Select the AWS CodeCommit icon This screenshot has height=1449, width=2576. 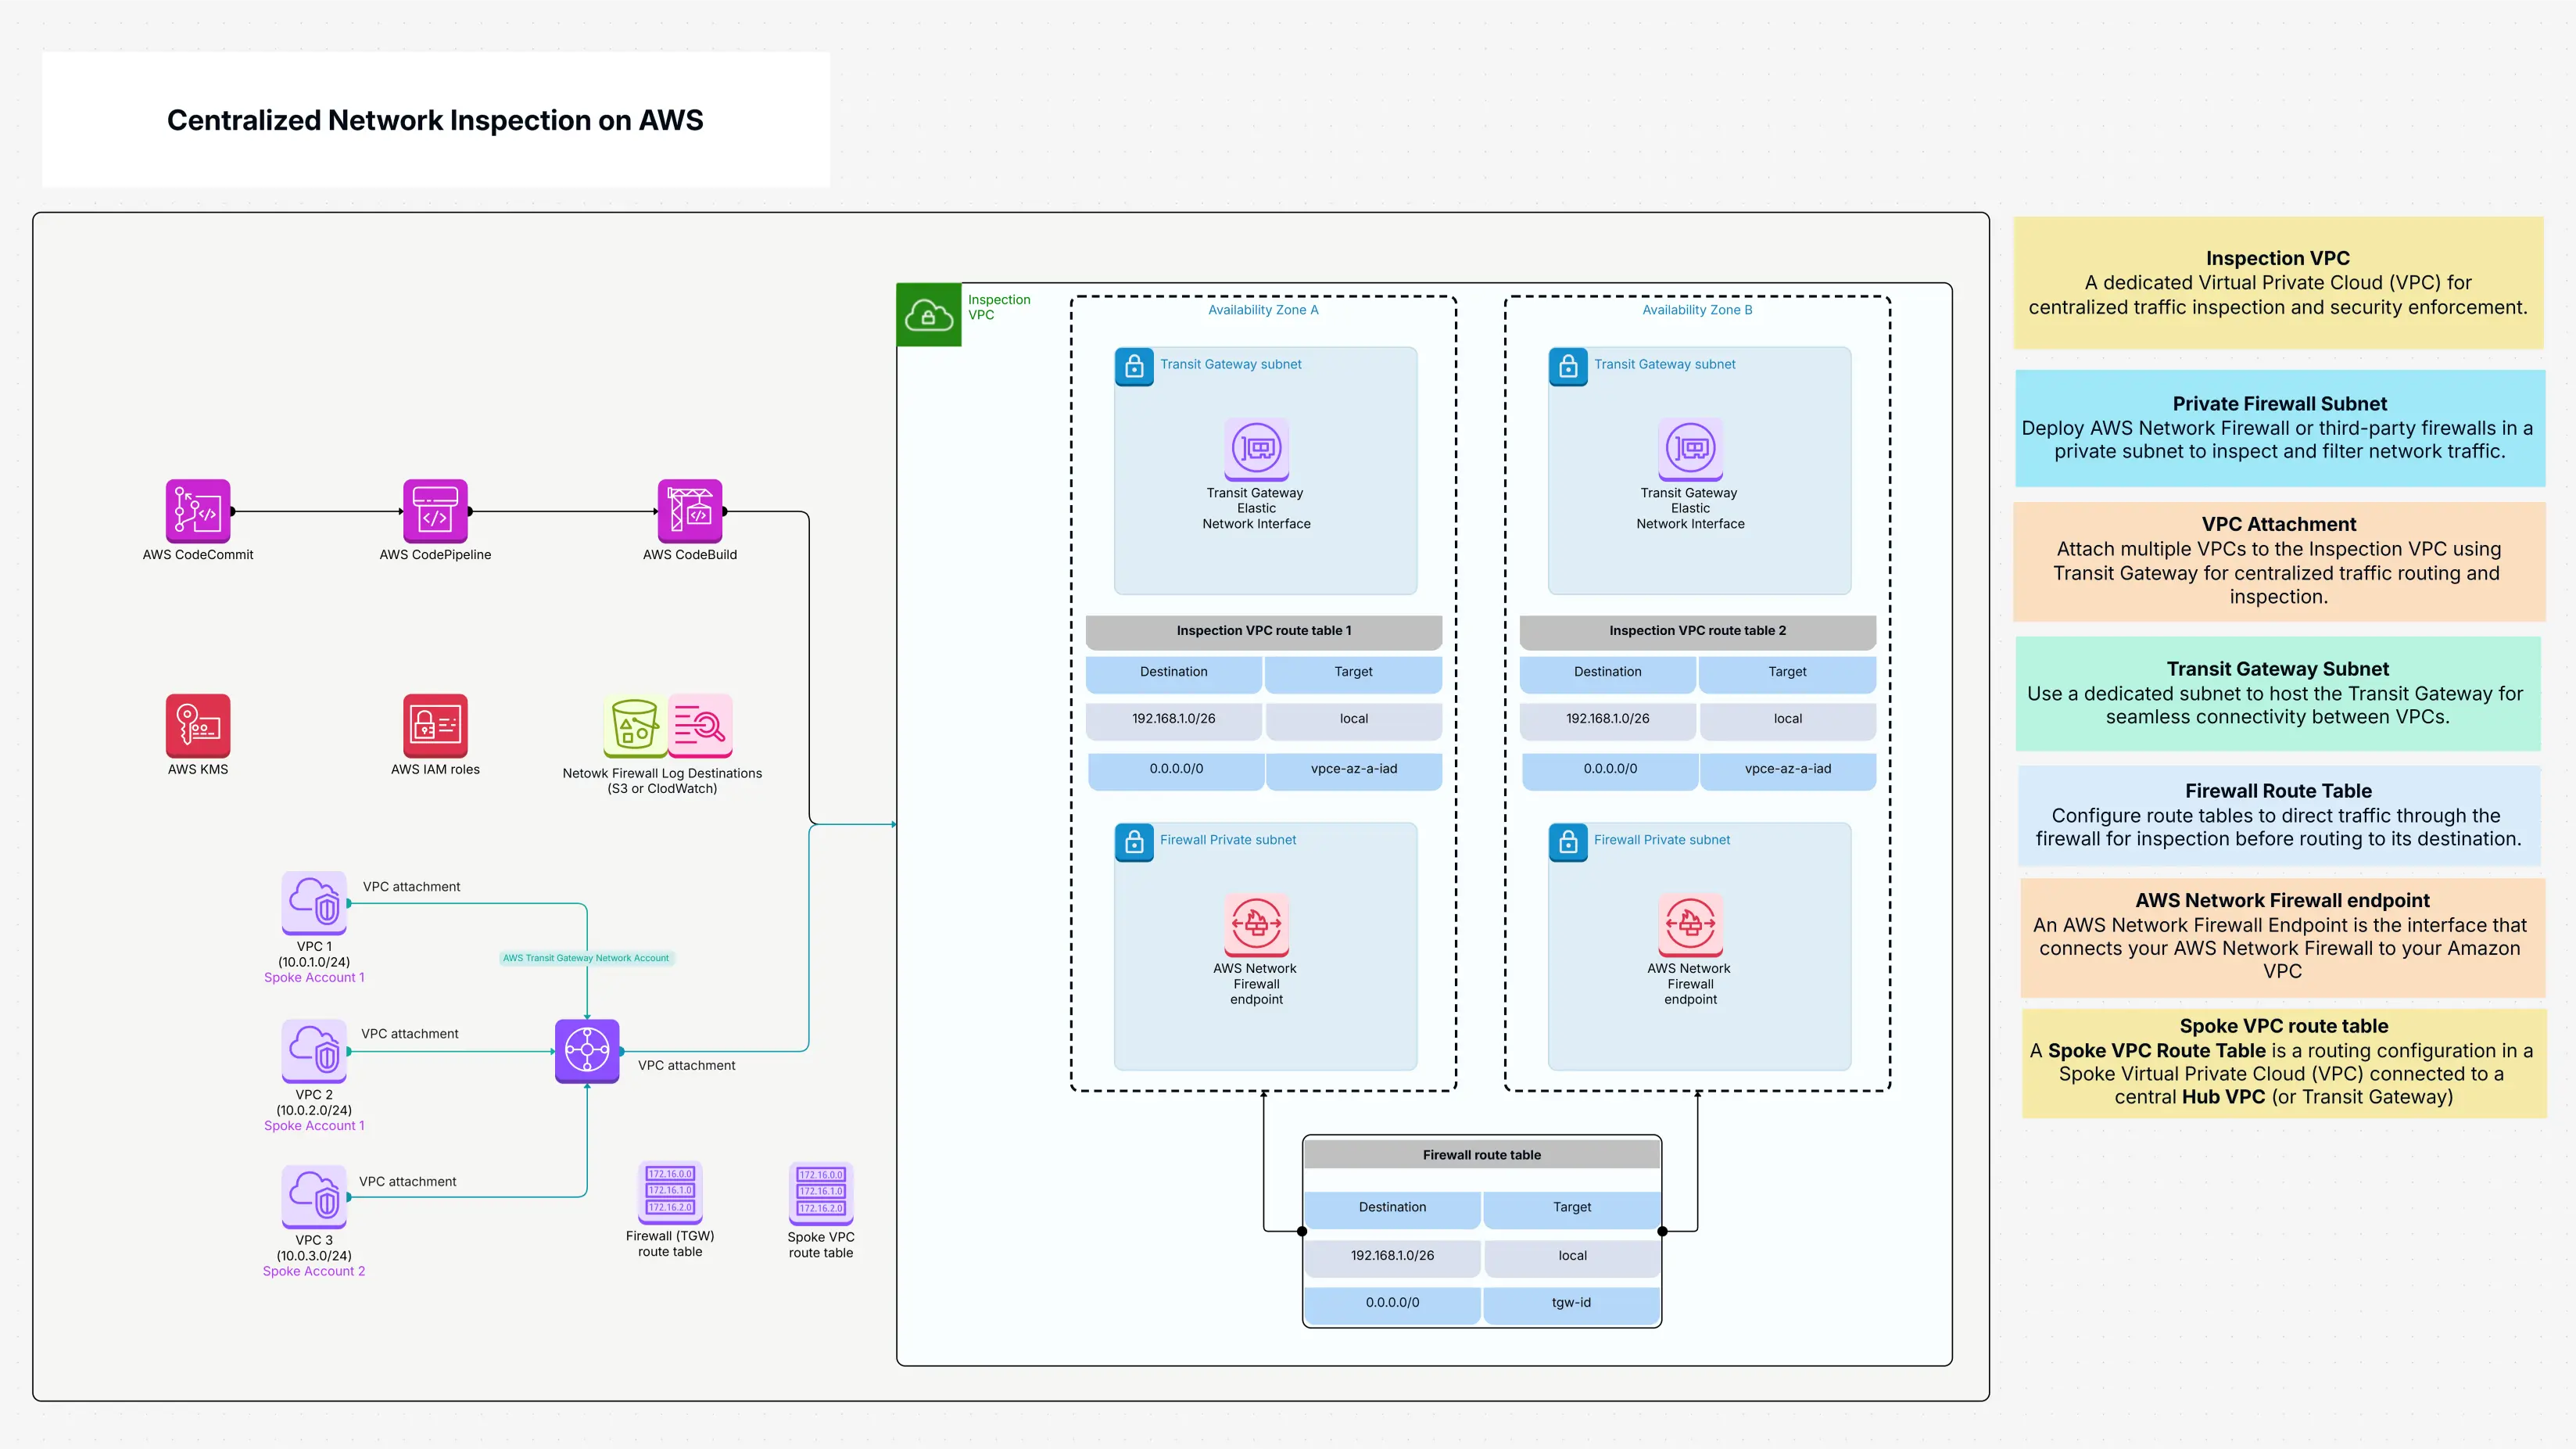point(198,512)
